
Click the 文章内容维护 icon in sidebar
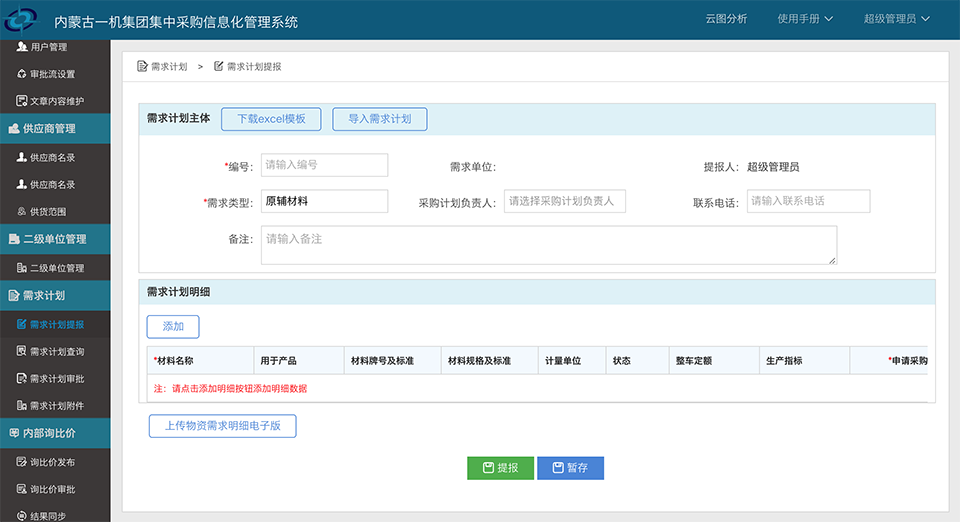pos(21,101)
